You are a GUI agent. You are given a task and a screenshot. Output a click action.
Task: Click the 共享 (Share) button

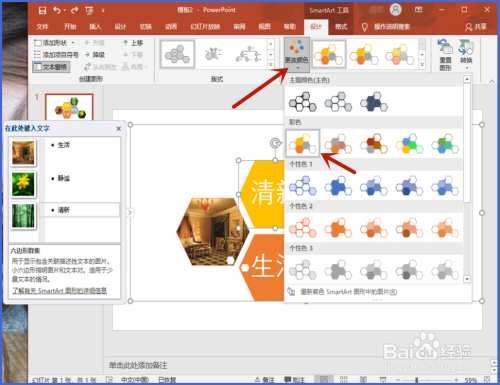point(476,27)
